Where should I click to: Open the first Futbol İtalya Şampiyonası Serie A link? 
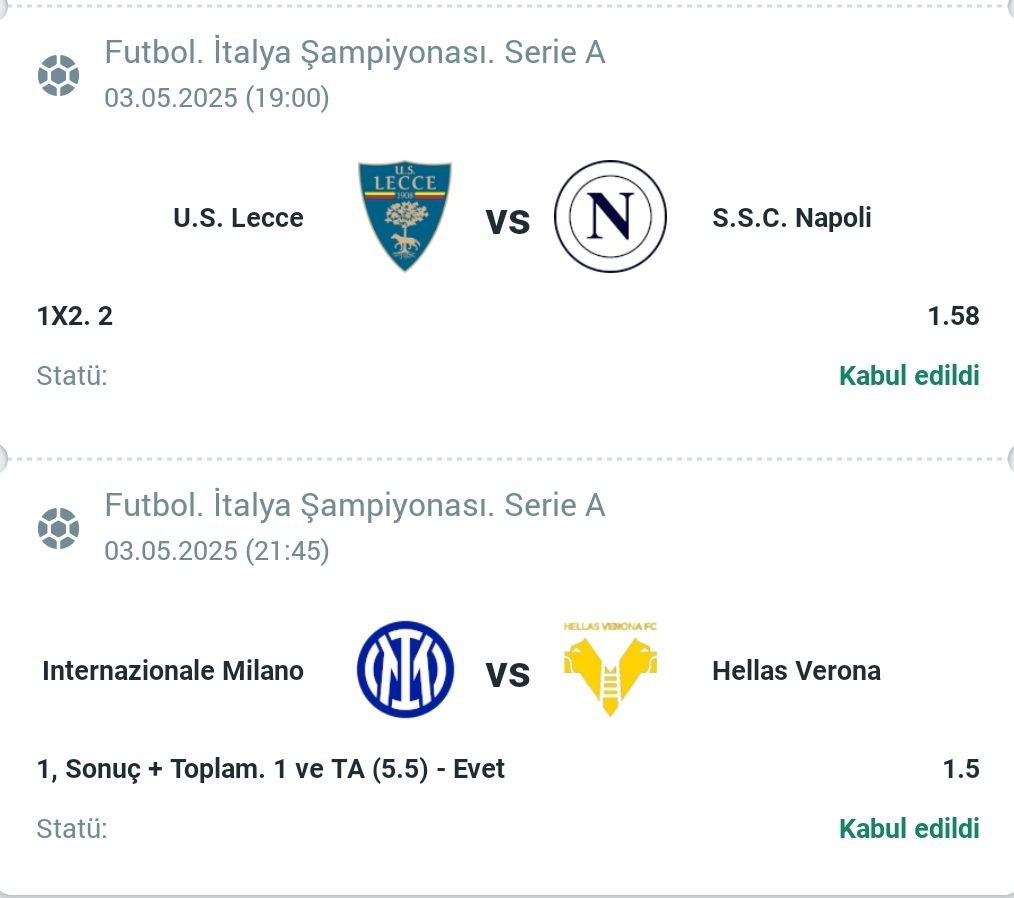[x=355, y=53]
